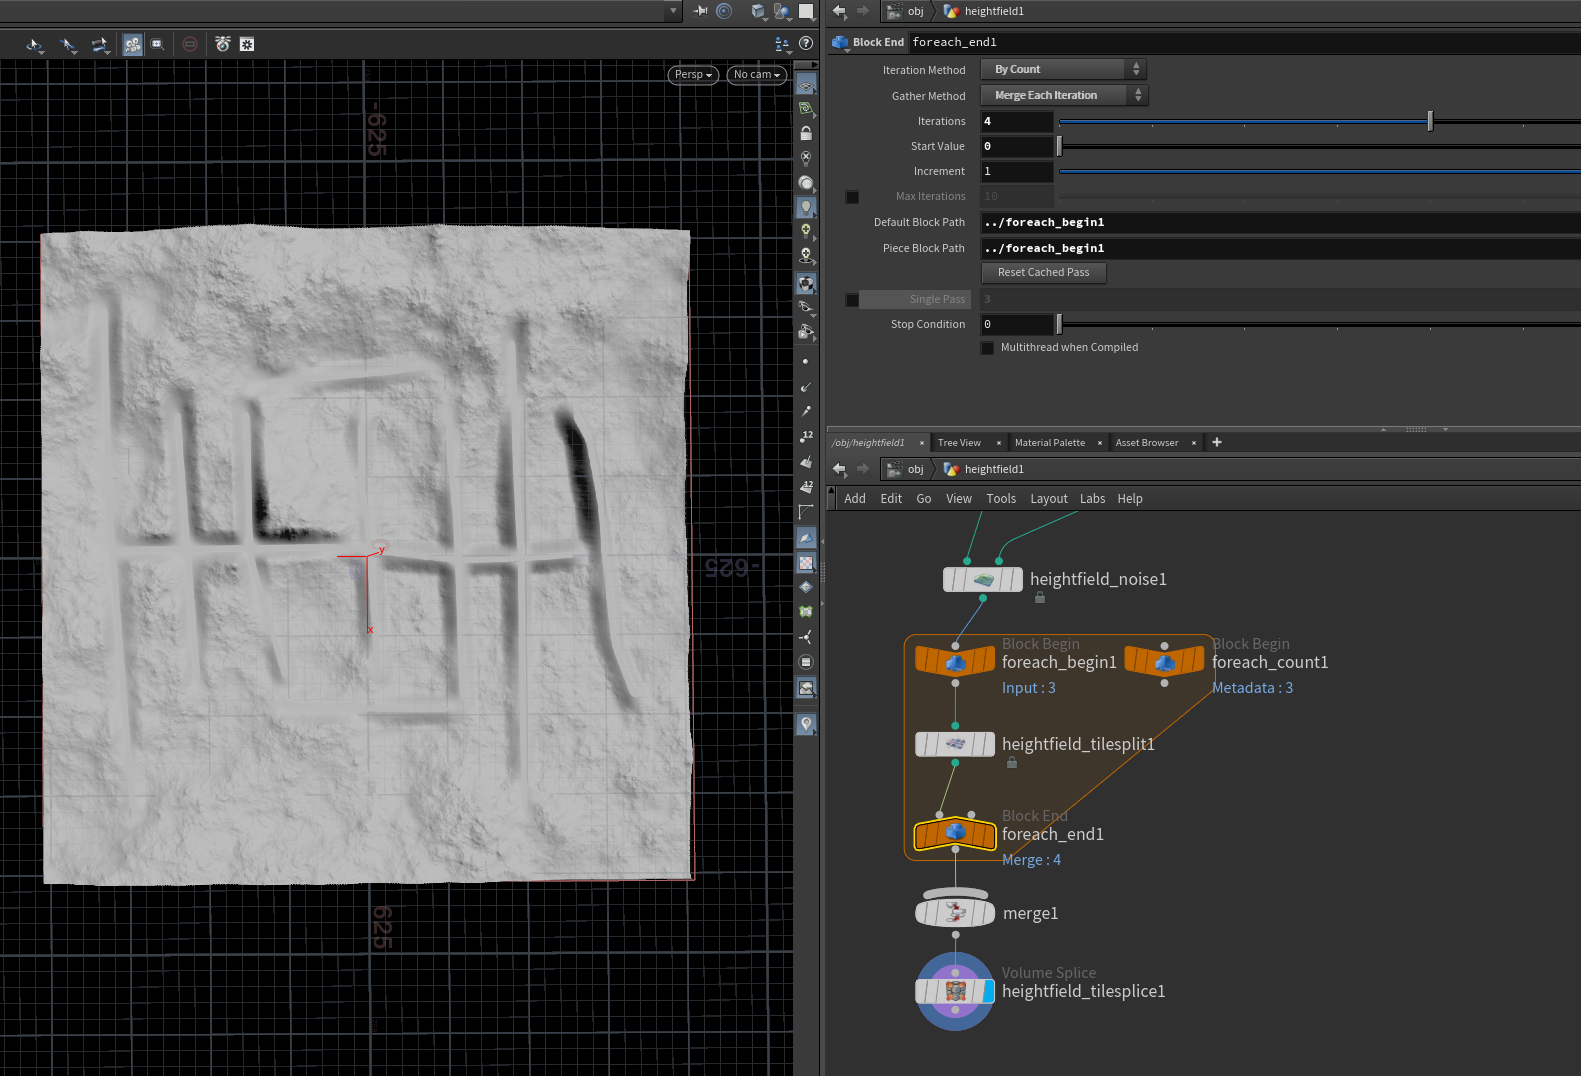
Task: Open the Edit menu in network editor
Action: coord(891,499)
